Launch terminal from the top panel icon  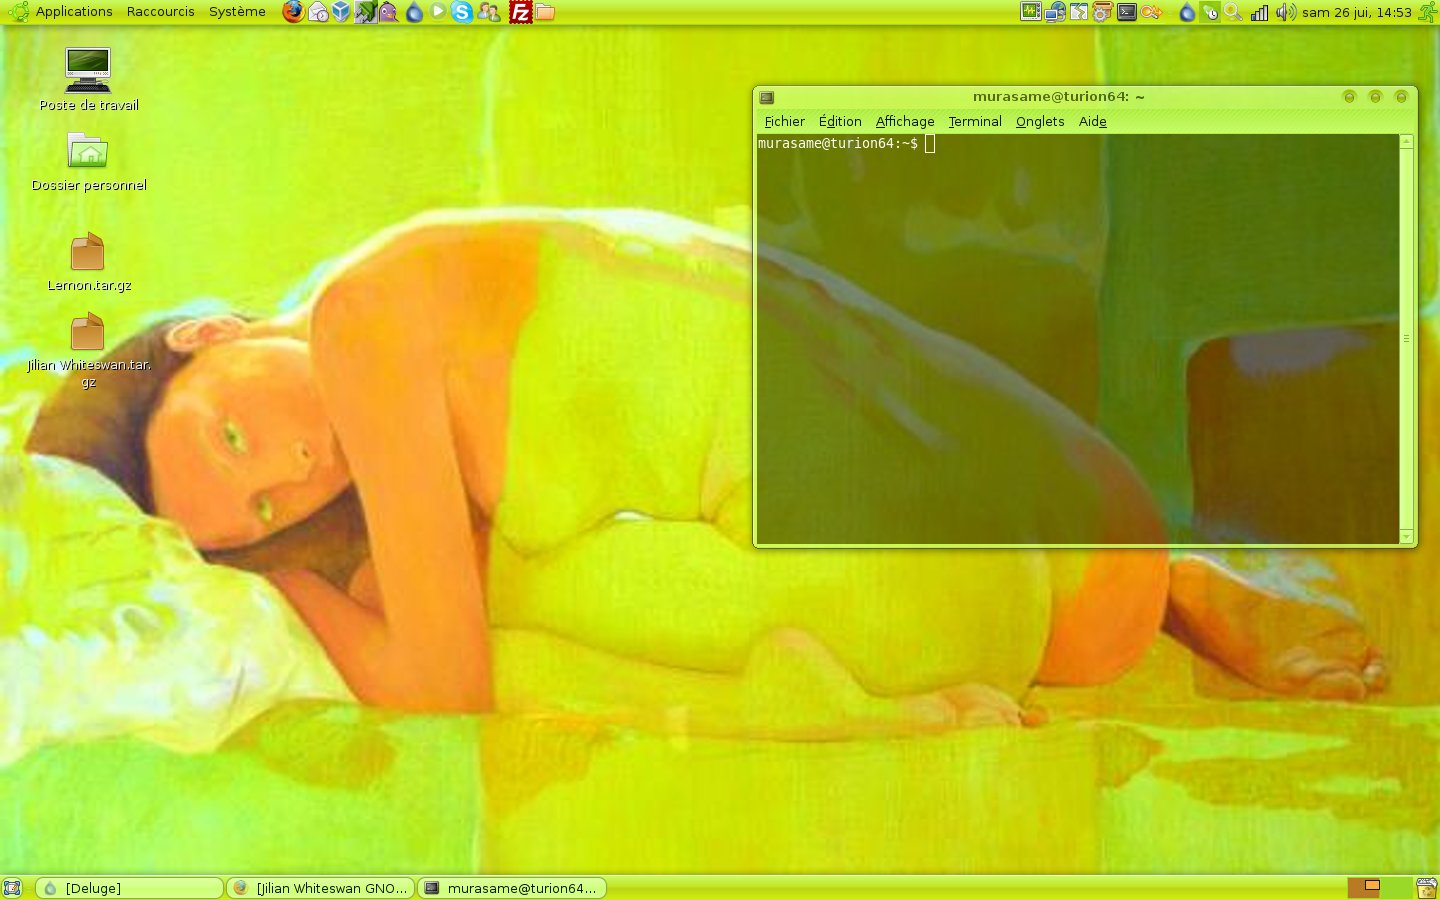1127,12
